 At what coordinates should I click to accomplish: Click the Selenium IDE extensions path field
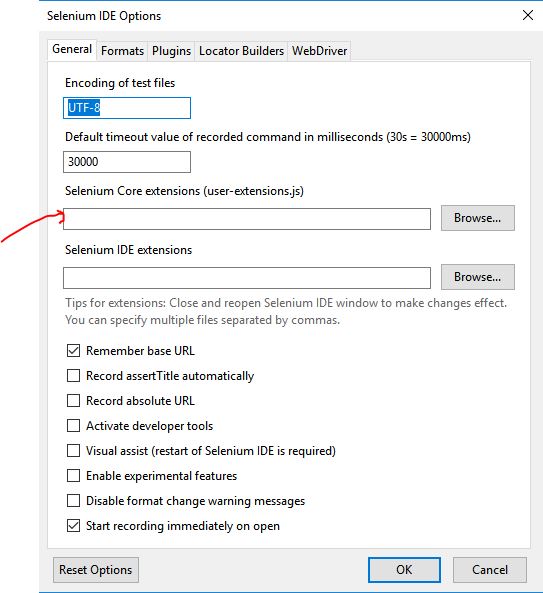click(x=247, y=278)
